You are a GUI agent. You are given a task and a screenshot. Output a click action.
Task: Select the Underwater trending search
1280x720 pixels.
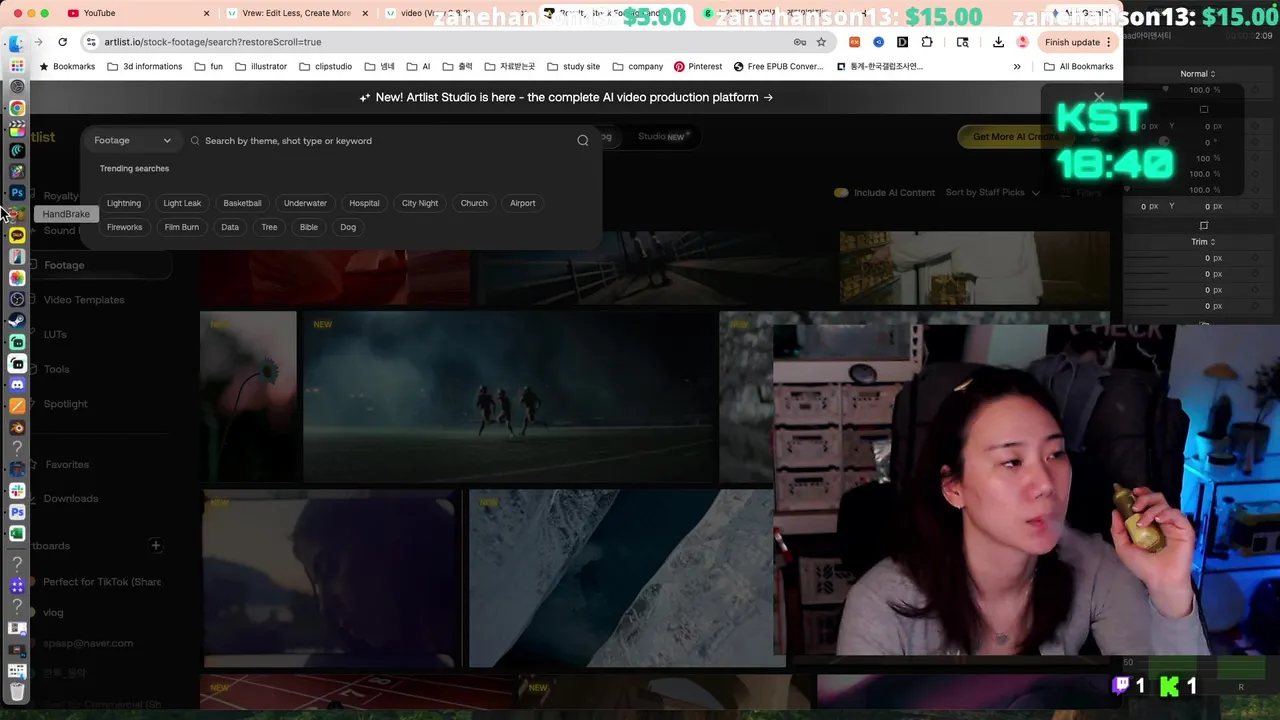tap(305, 203)
